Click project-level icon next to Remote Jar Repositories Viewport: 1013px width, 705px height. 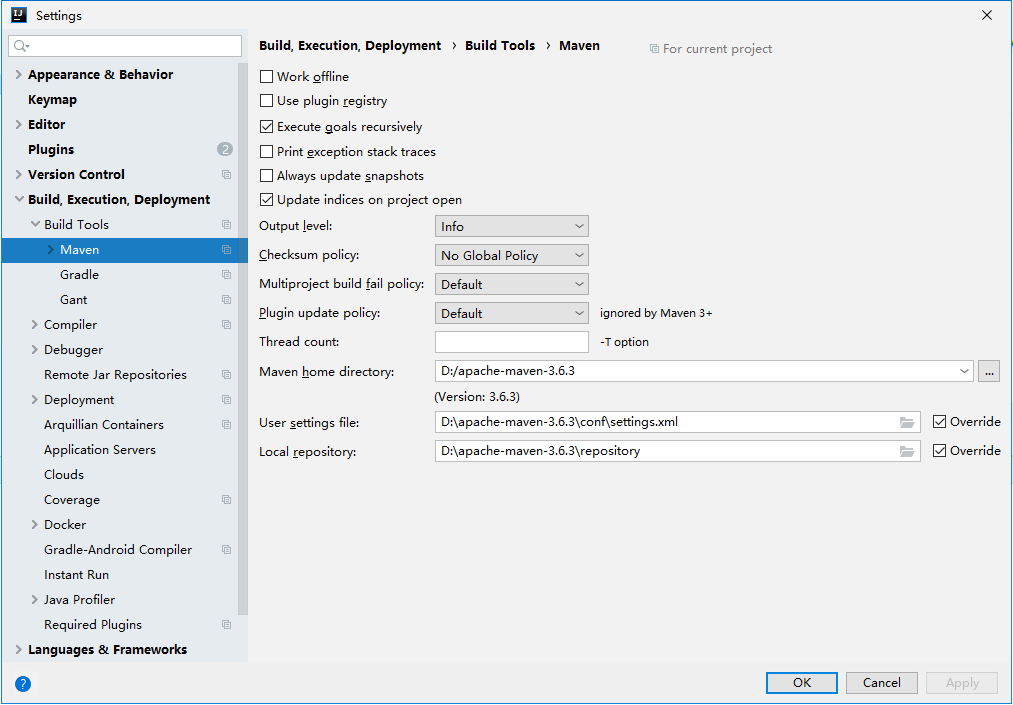point(226,375)
